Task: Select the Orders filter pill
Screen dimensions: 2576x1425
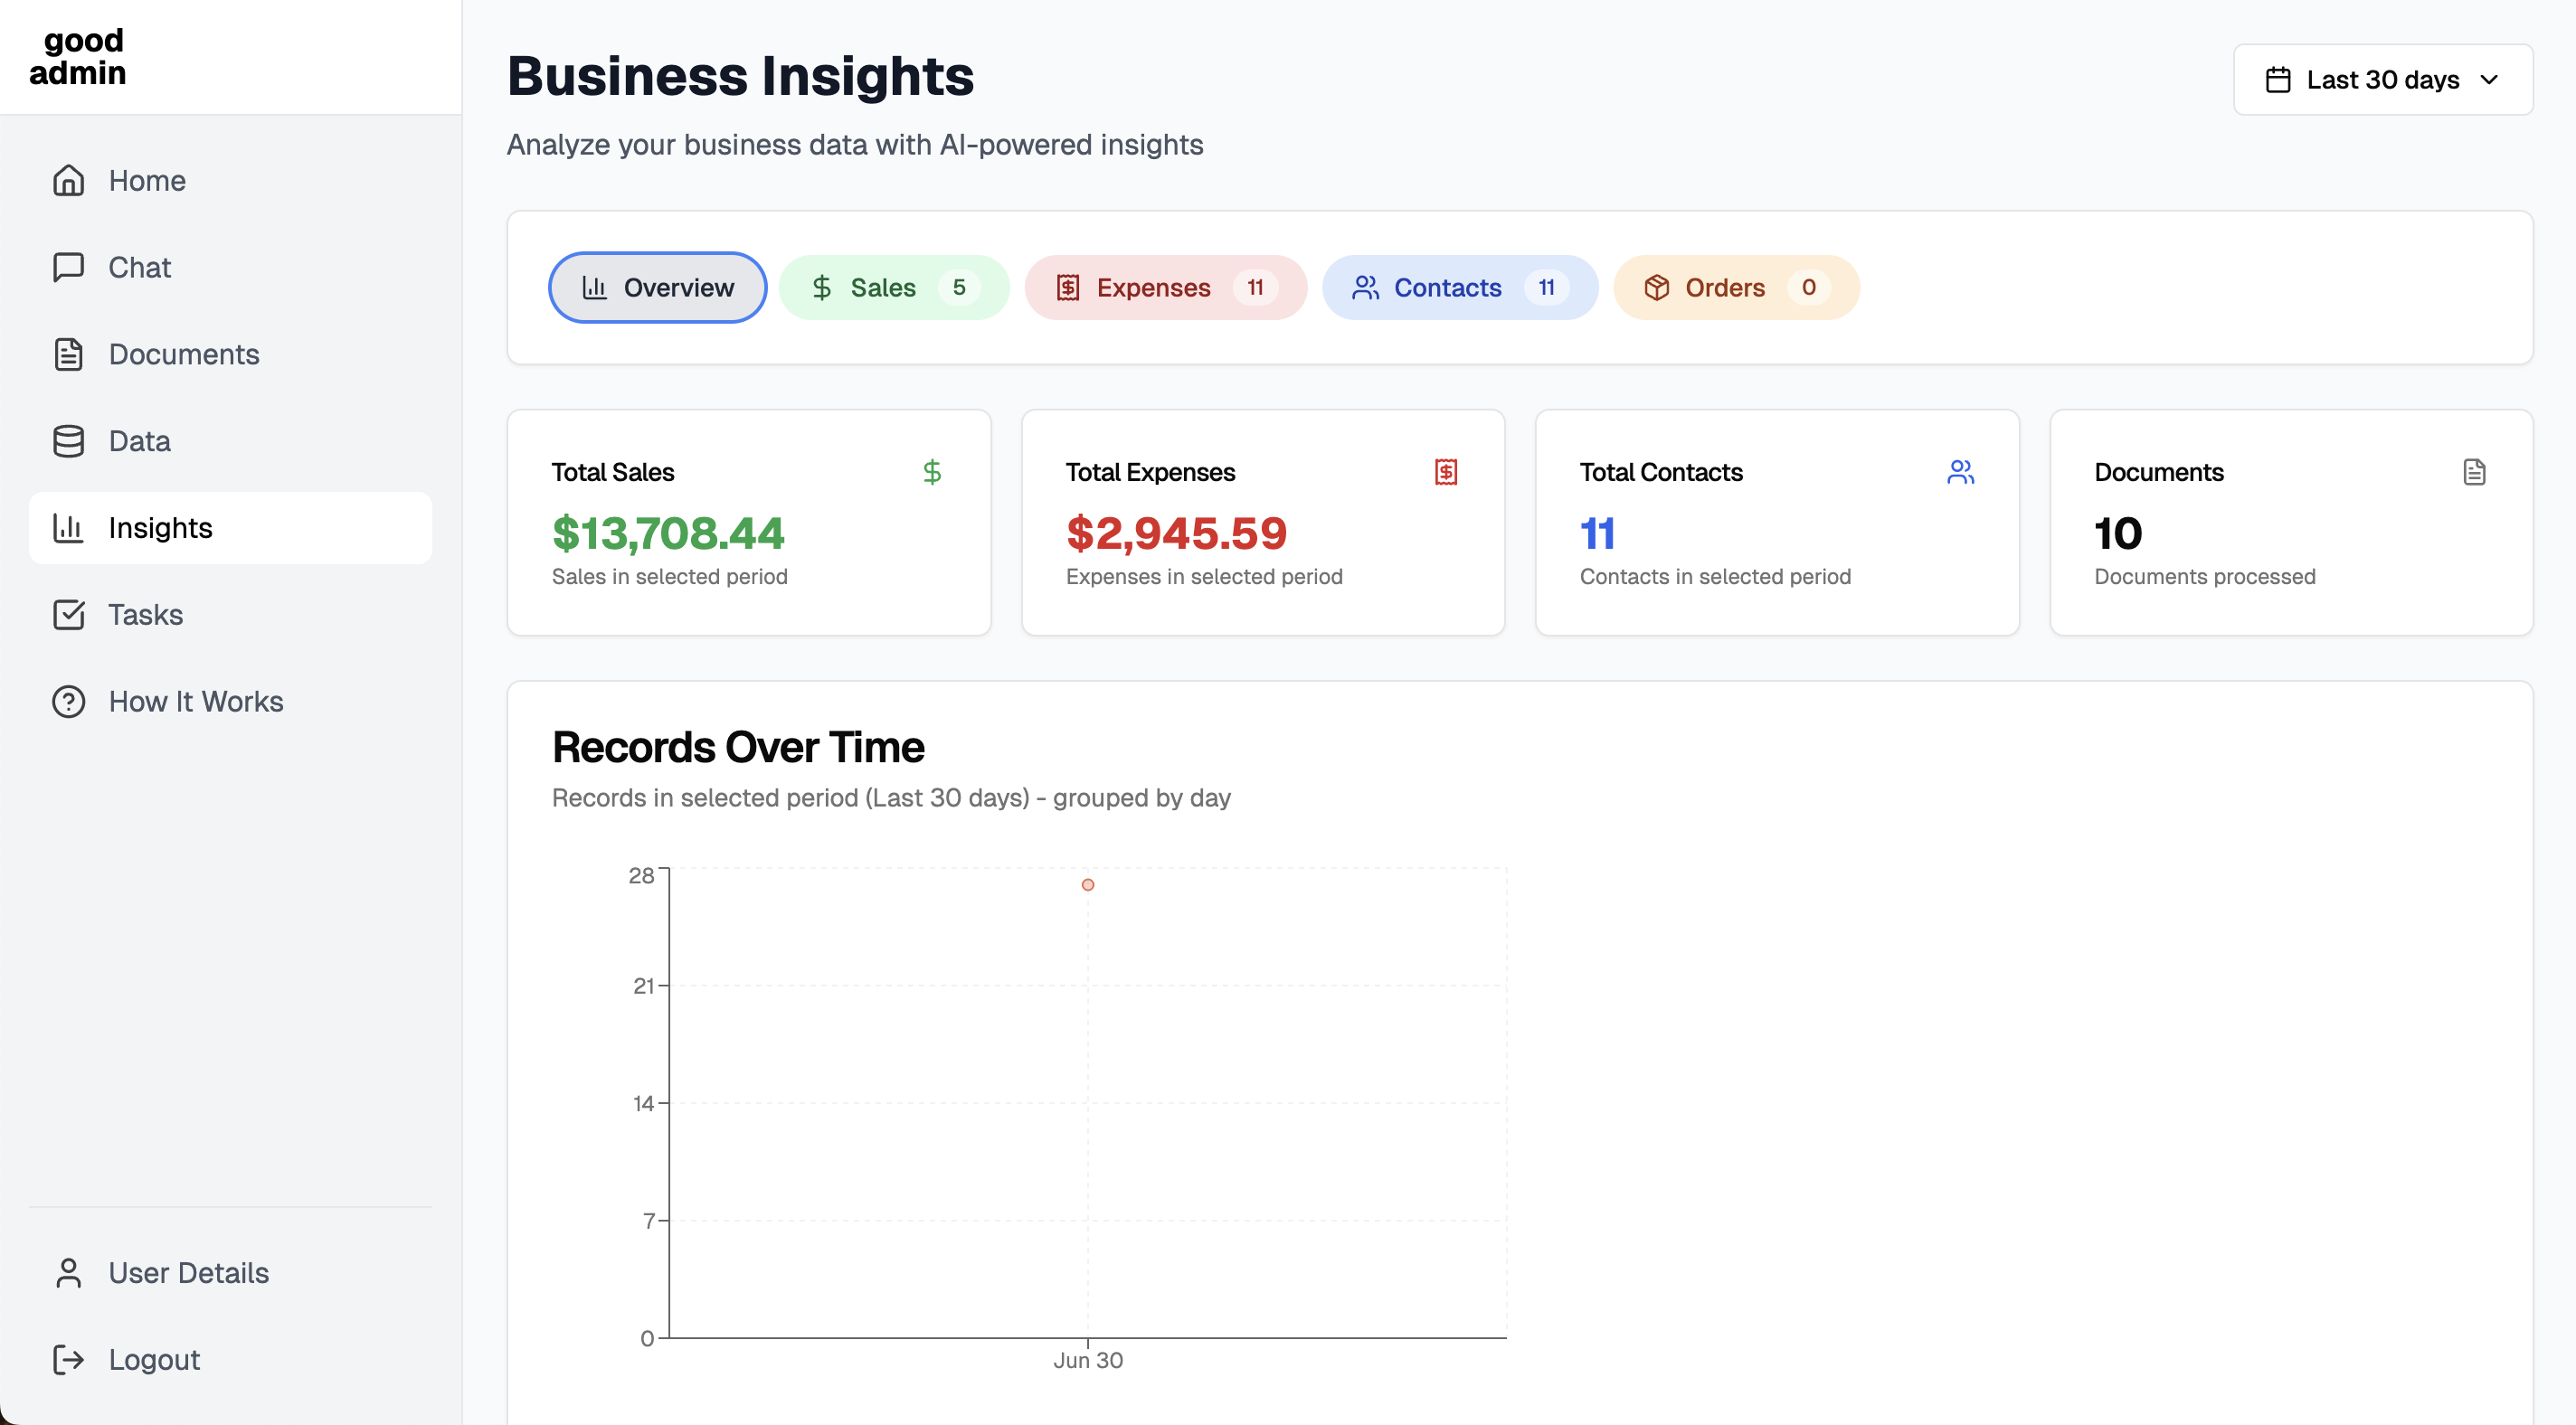Action: (1735, 288)
